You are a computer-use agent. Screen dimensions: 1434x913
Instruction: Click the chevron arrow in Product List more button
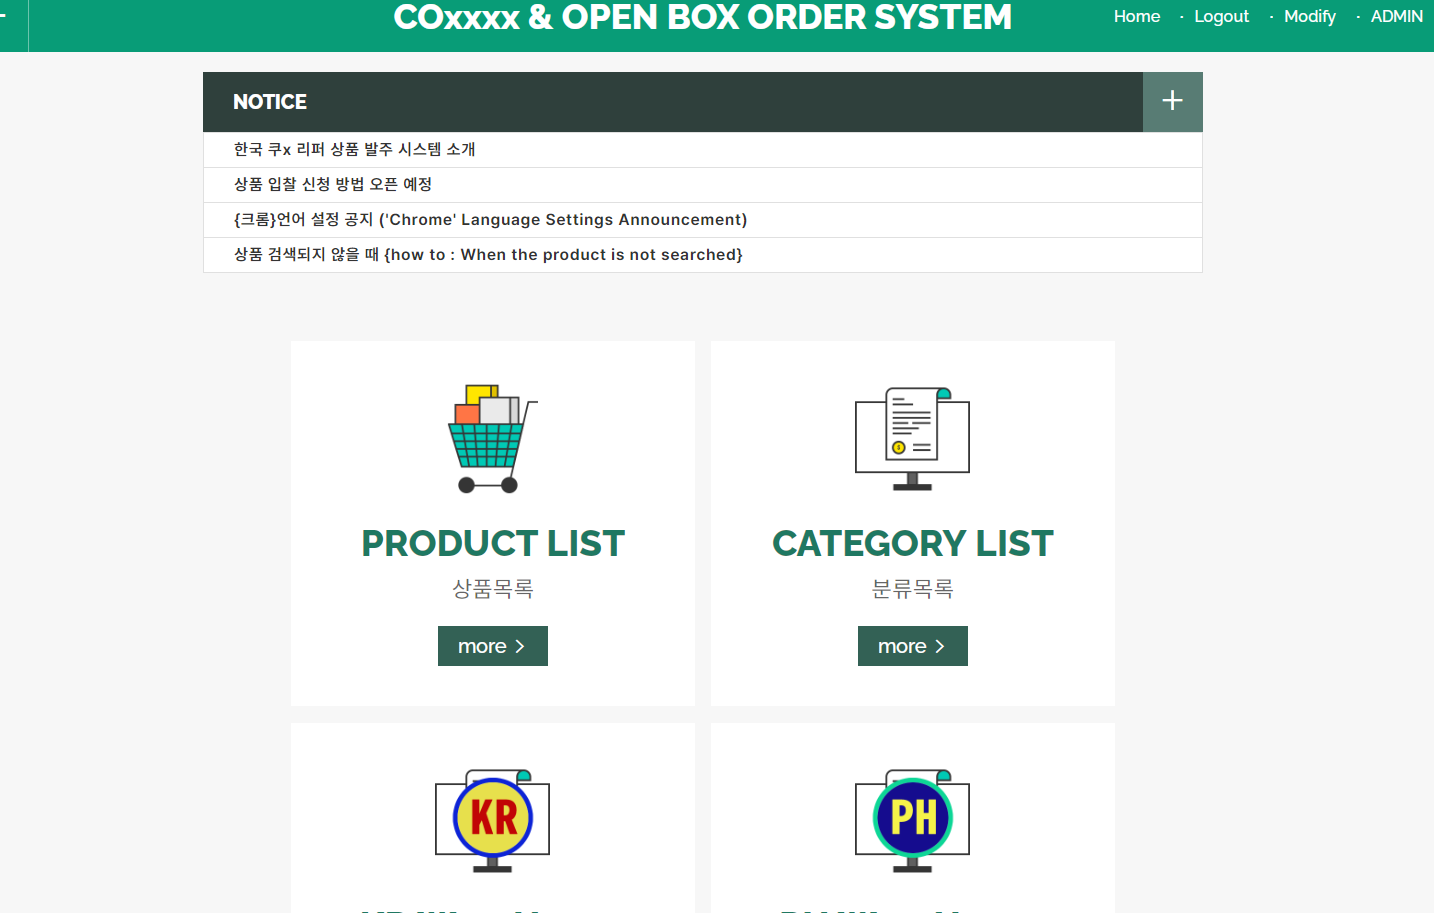(x=518, y=646)
